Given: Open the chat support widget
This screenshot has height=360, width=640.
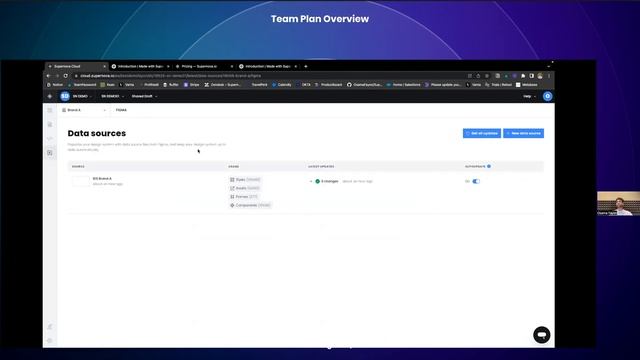Looking at the screenshot, I should click(542, 335).
